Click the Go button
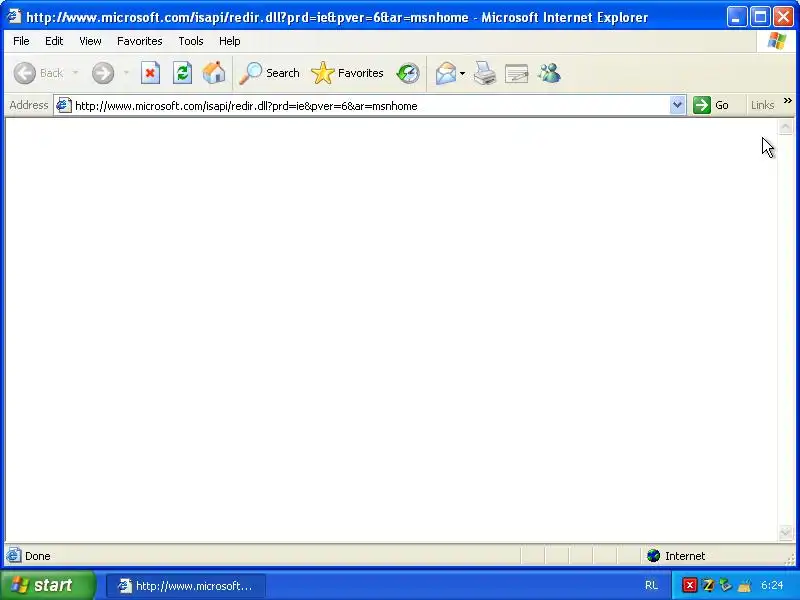The height and width of the screenshot is (600, 800). 711,105
